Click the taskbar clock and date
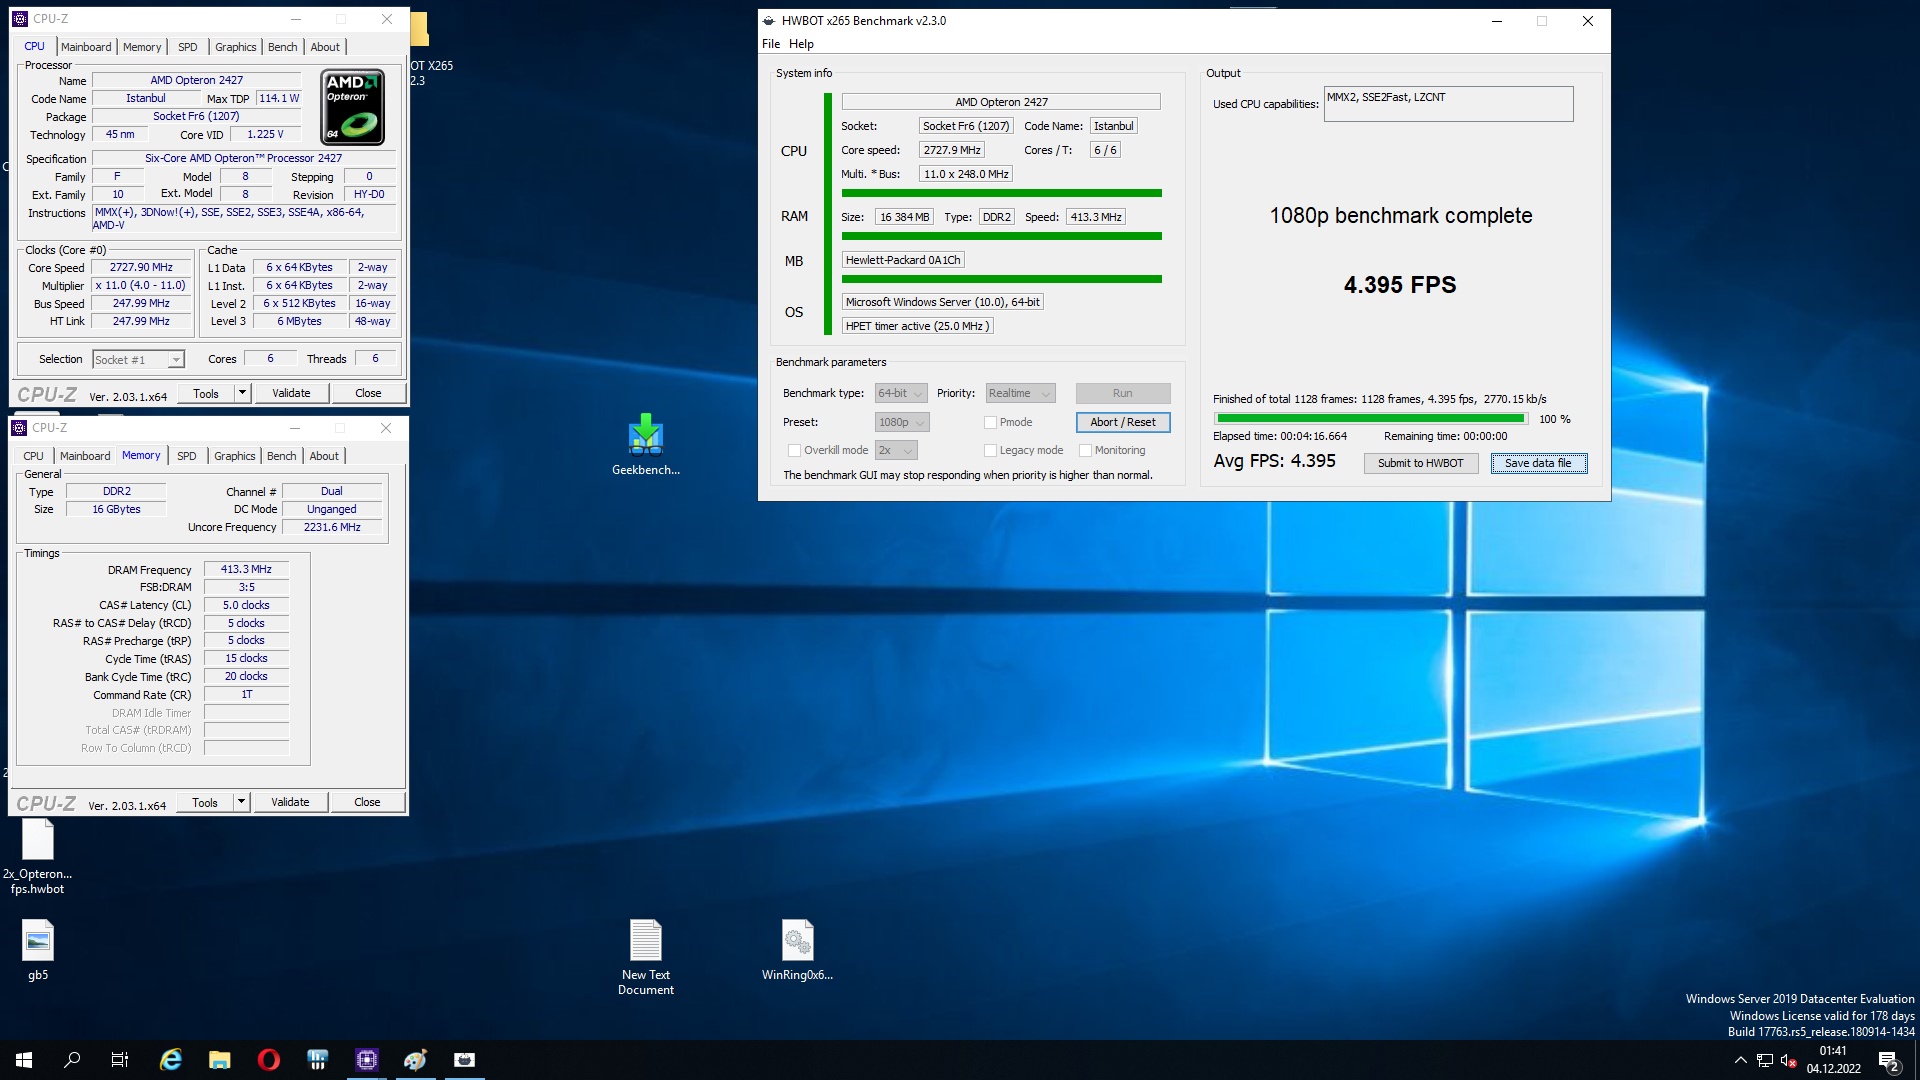 click(x=1833, y=1060)
